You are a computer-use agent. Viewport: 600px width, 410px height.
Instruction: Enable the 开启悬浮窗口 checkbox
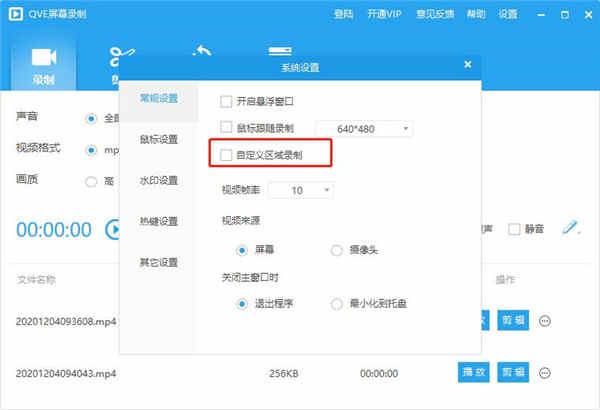tap(226, 101)
